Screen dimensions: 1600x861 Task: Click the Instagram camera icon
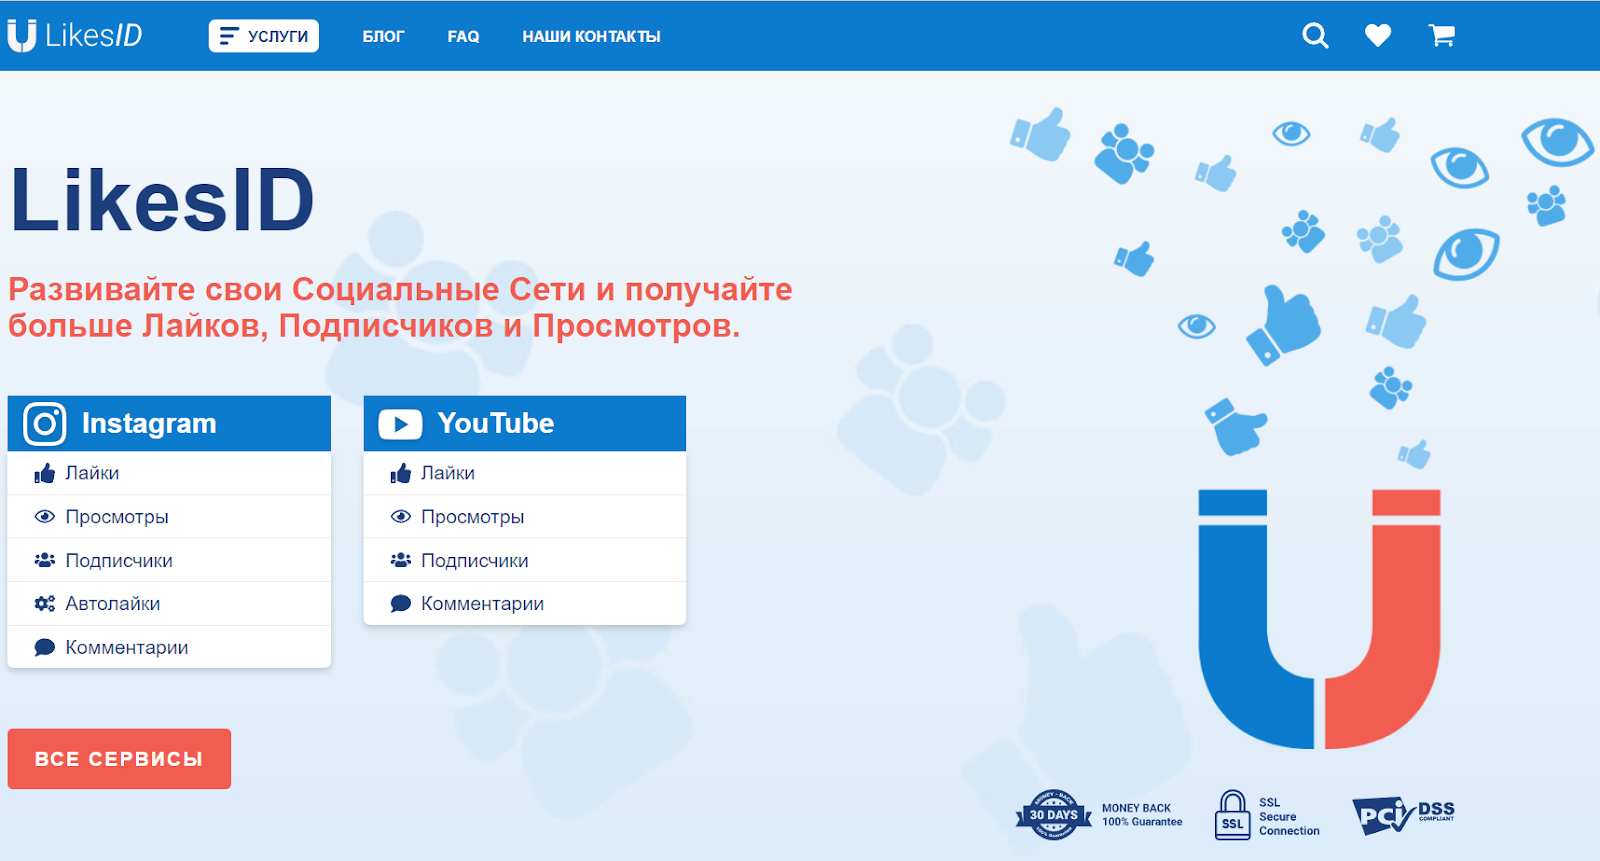click(x=45, y=424)
